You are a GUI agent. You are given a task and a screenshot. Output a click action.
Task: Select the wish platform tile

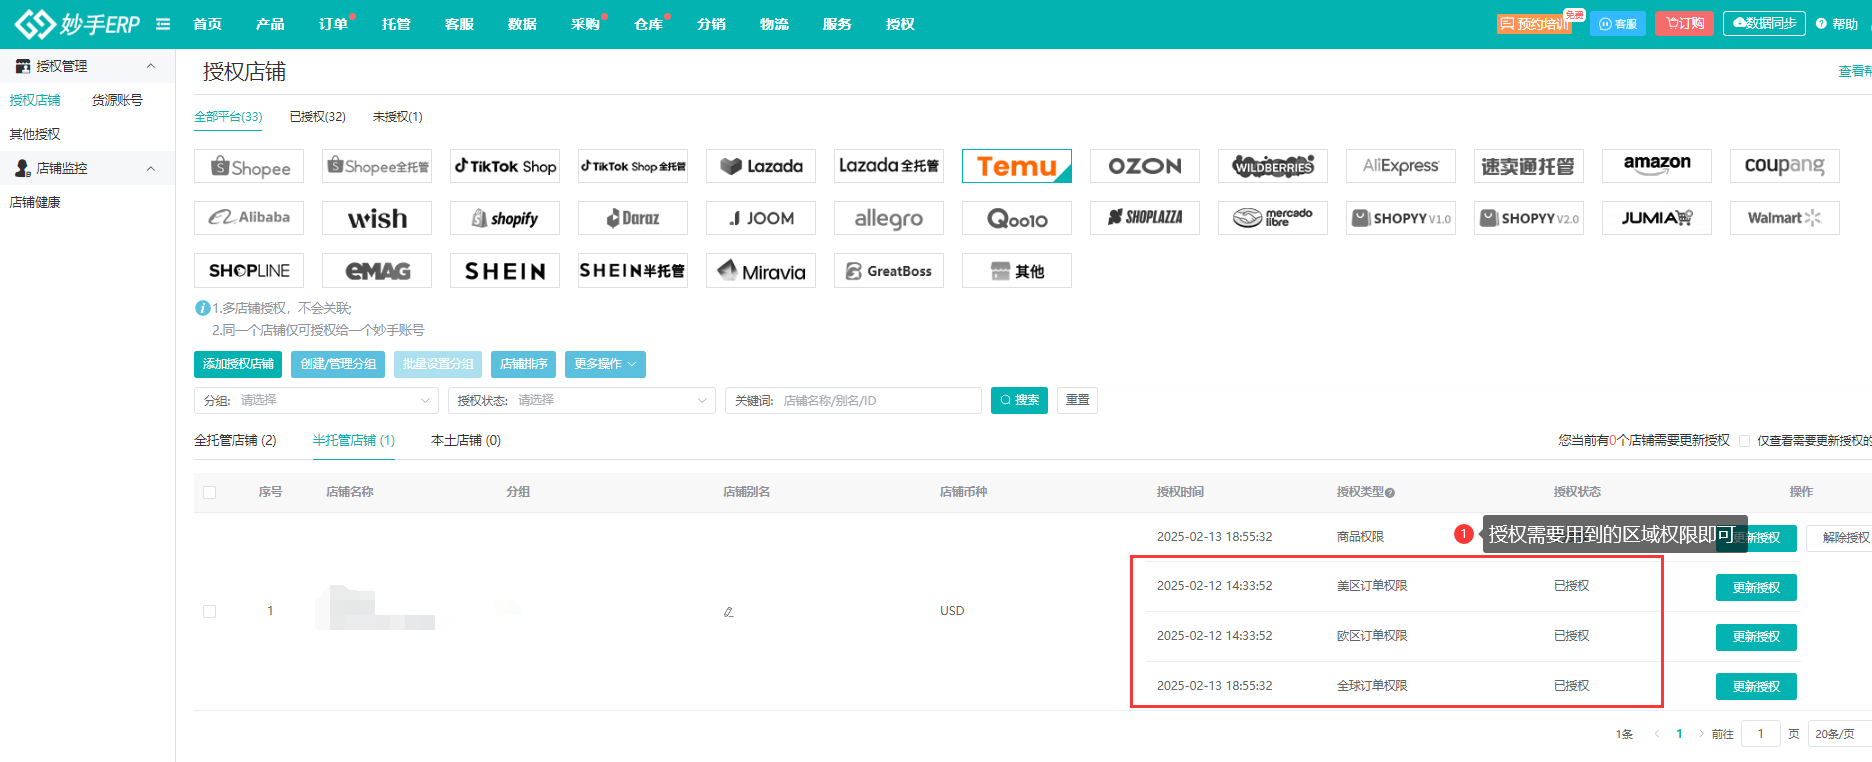pyautogui.click(x=377, y=218)
